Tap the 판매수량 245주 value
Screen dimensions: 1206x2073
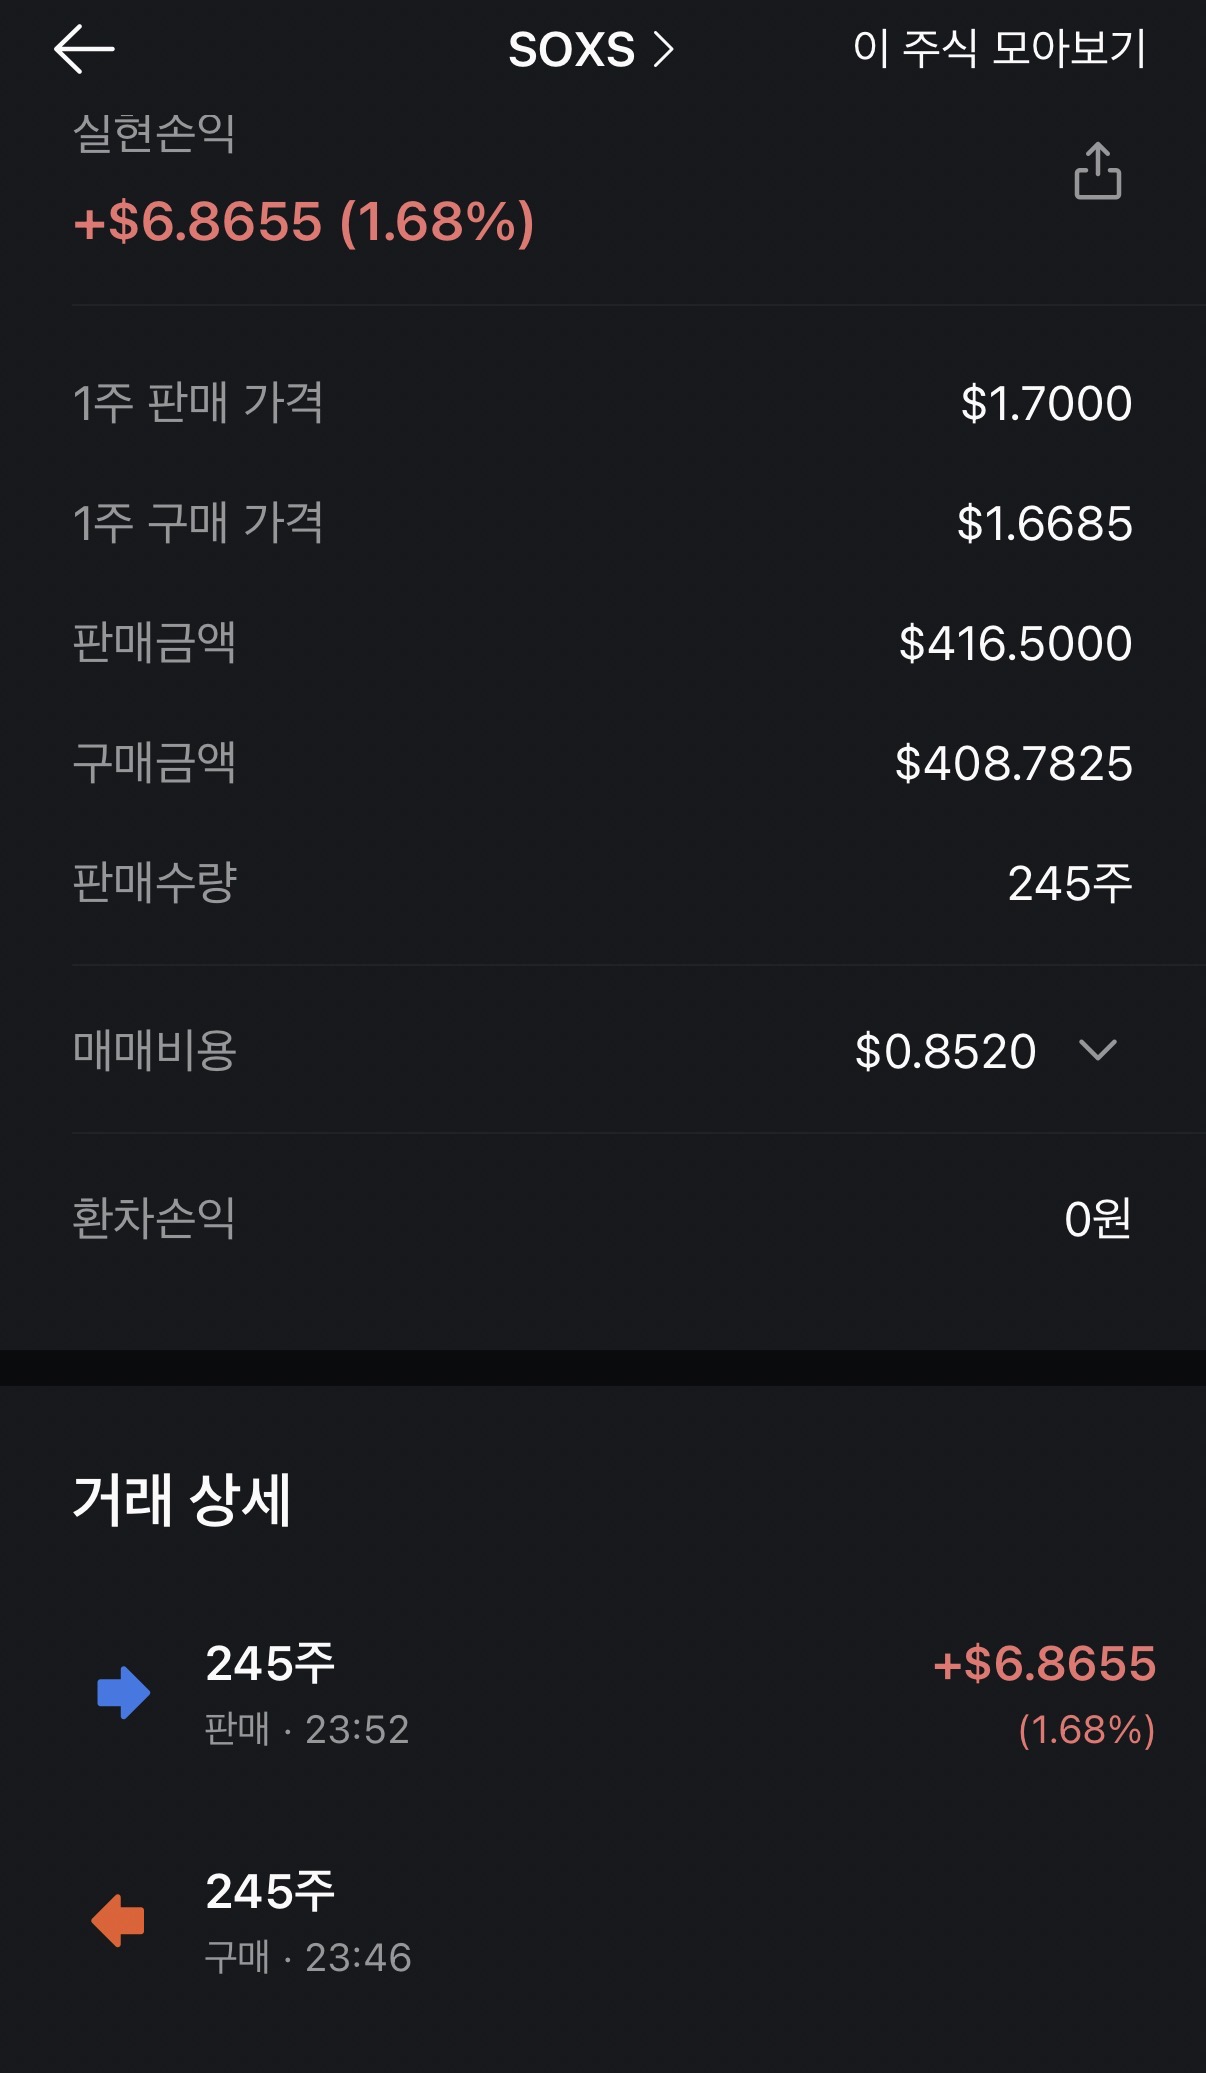1069,883
